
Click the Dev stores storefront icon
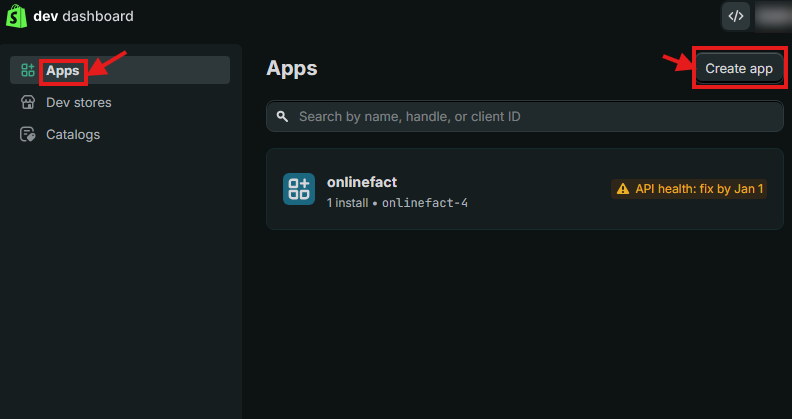point(28,102)
